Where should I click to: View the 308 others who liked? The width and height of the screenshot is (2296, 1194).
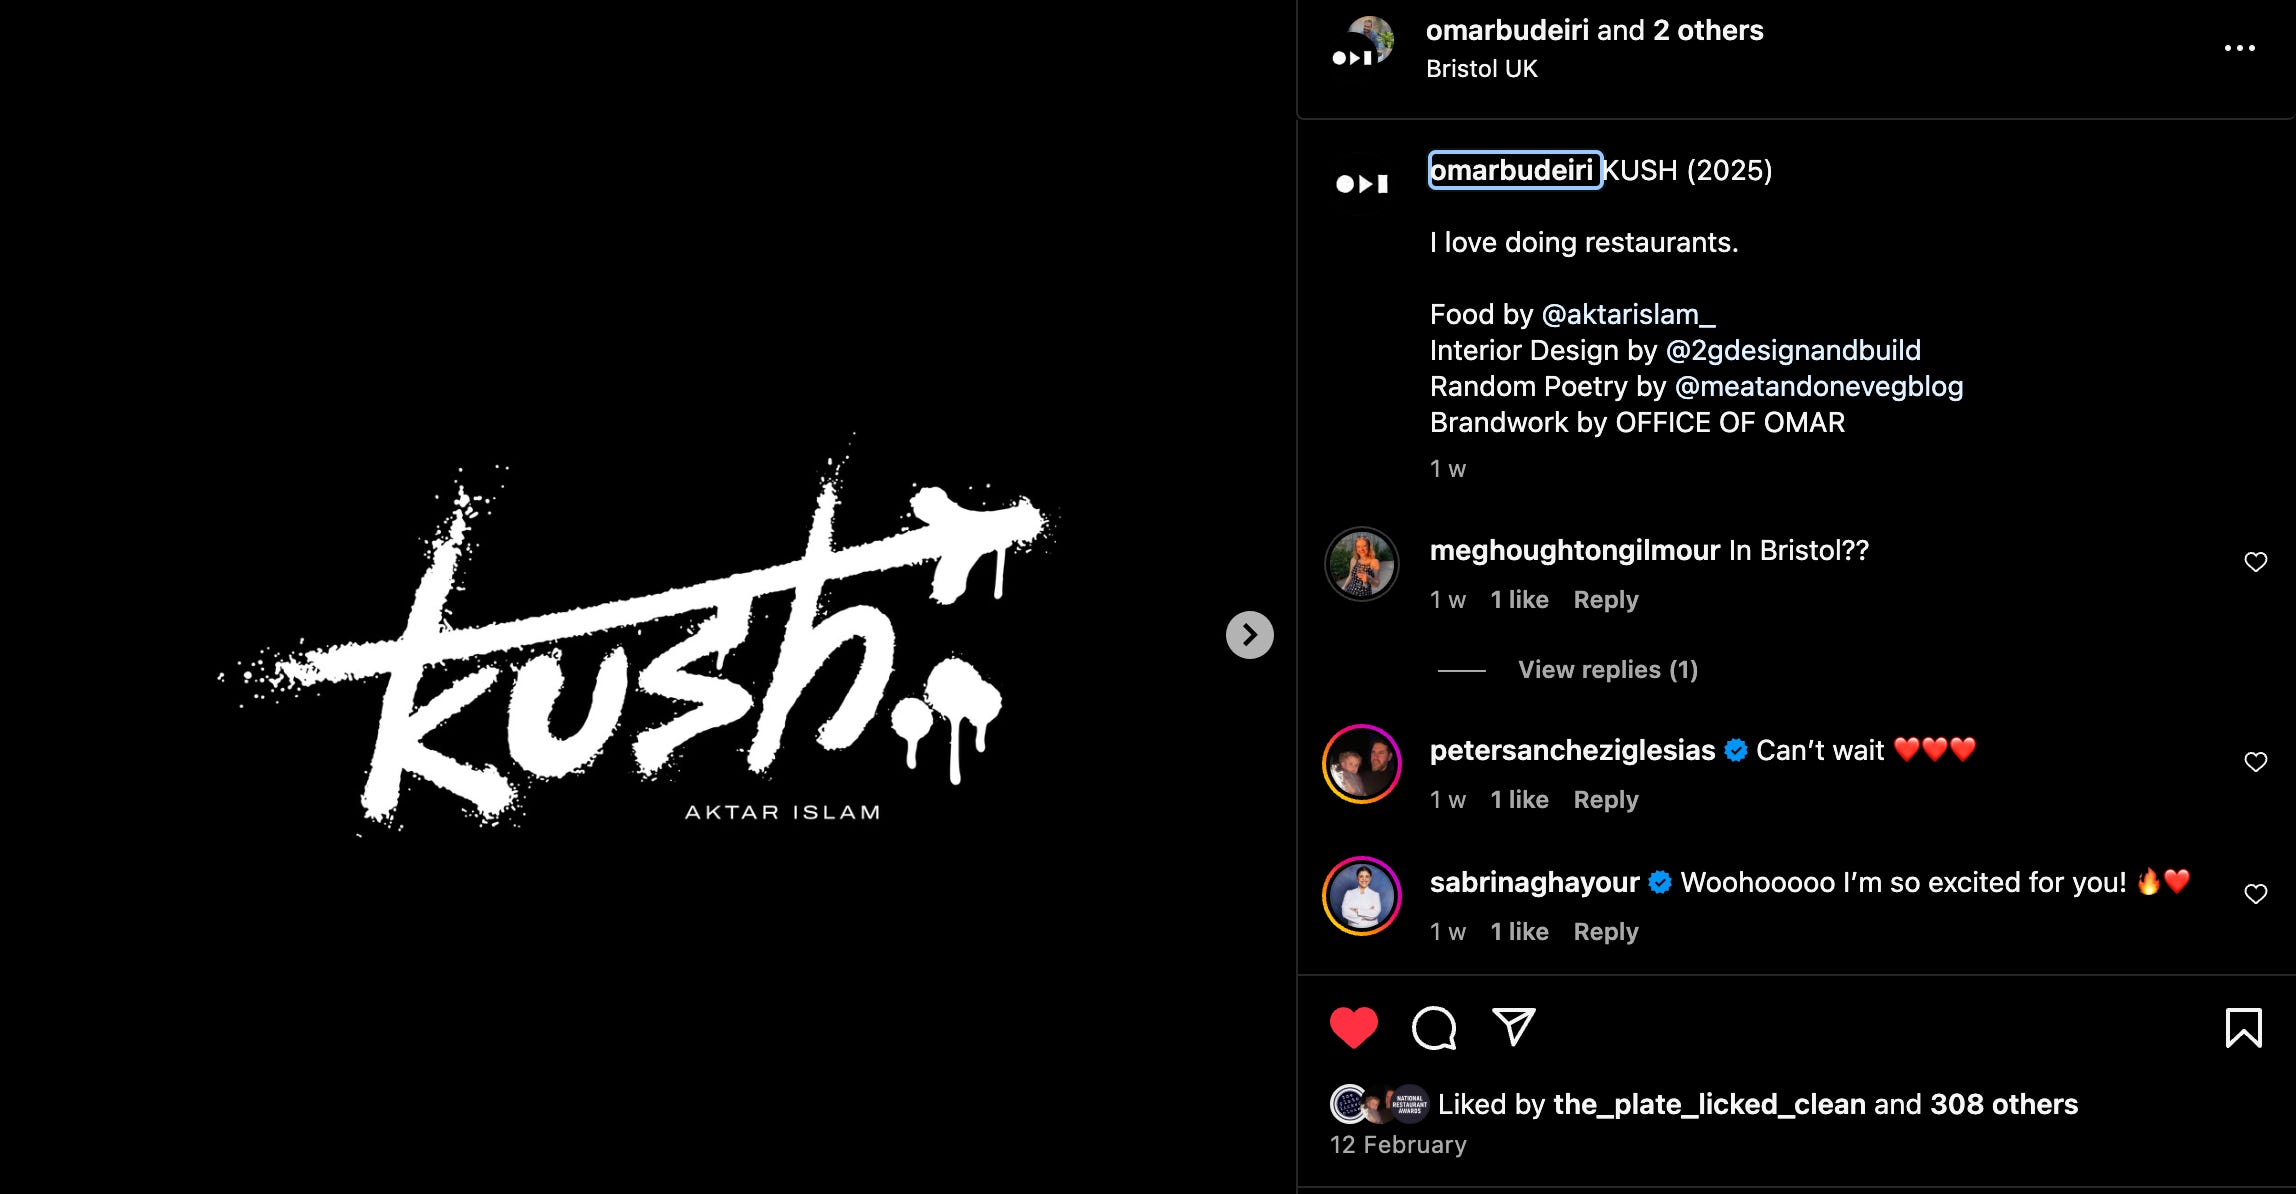coord(2004,1104)
